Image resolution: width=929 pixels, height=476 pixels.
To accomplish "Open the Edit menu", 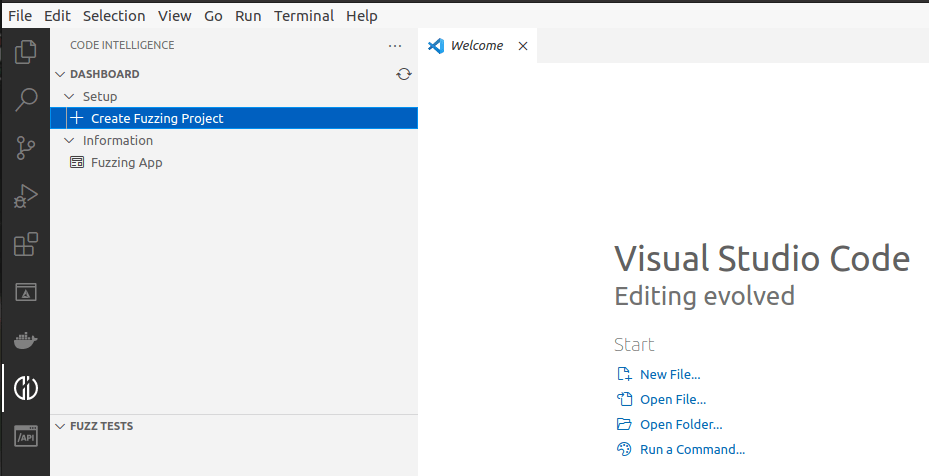I will pos(57,16).
